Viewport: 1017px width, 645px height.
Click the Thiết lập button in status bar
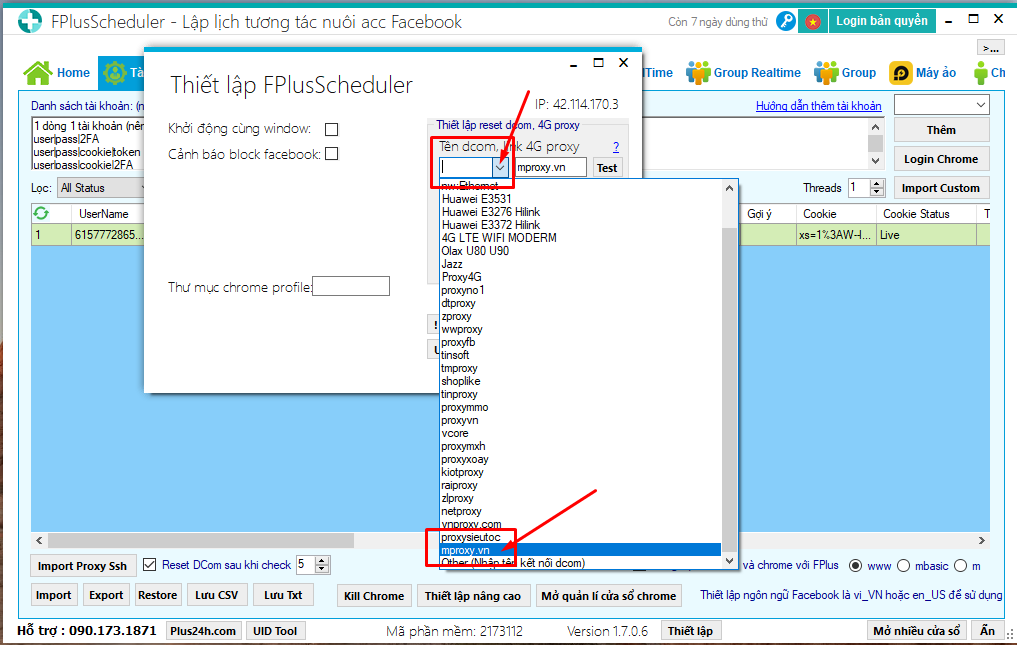(x=690, y=631)
